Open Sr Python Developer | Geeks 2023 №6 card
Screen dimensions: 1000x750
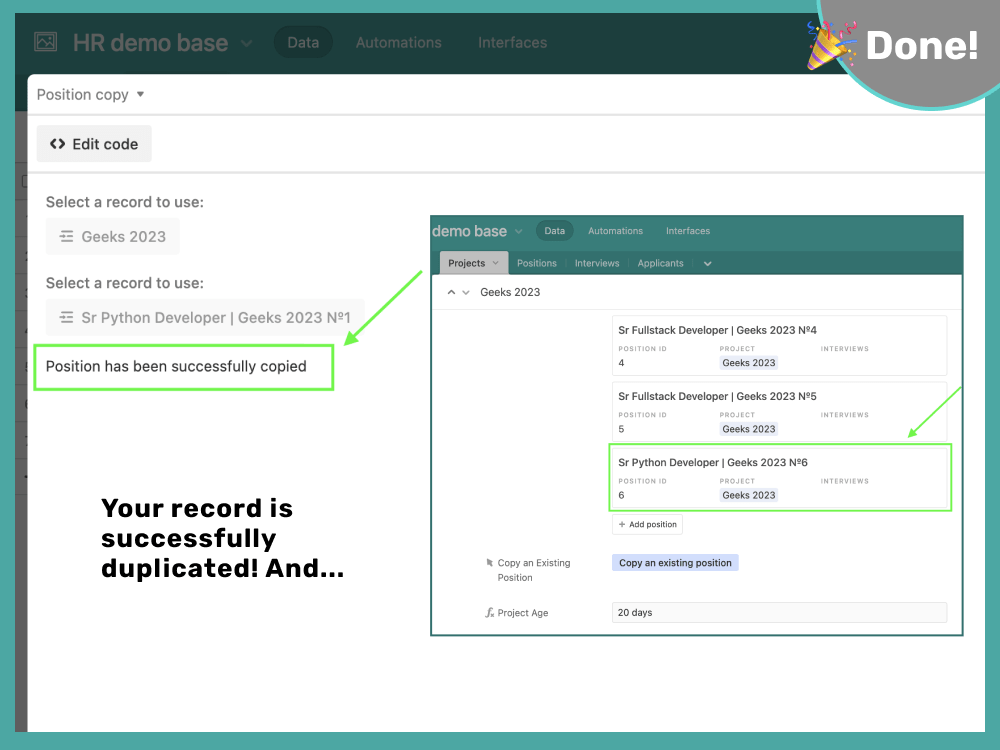click(x=779, y=478)
